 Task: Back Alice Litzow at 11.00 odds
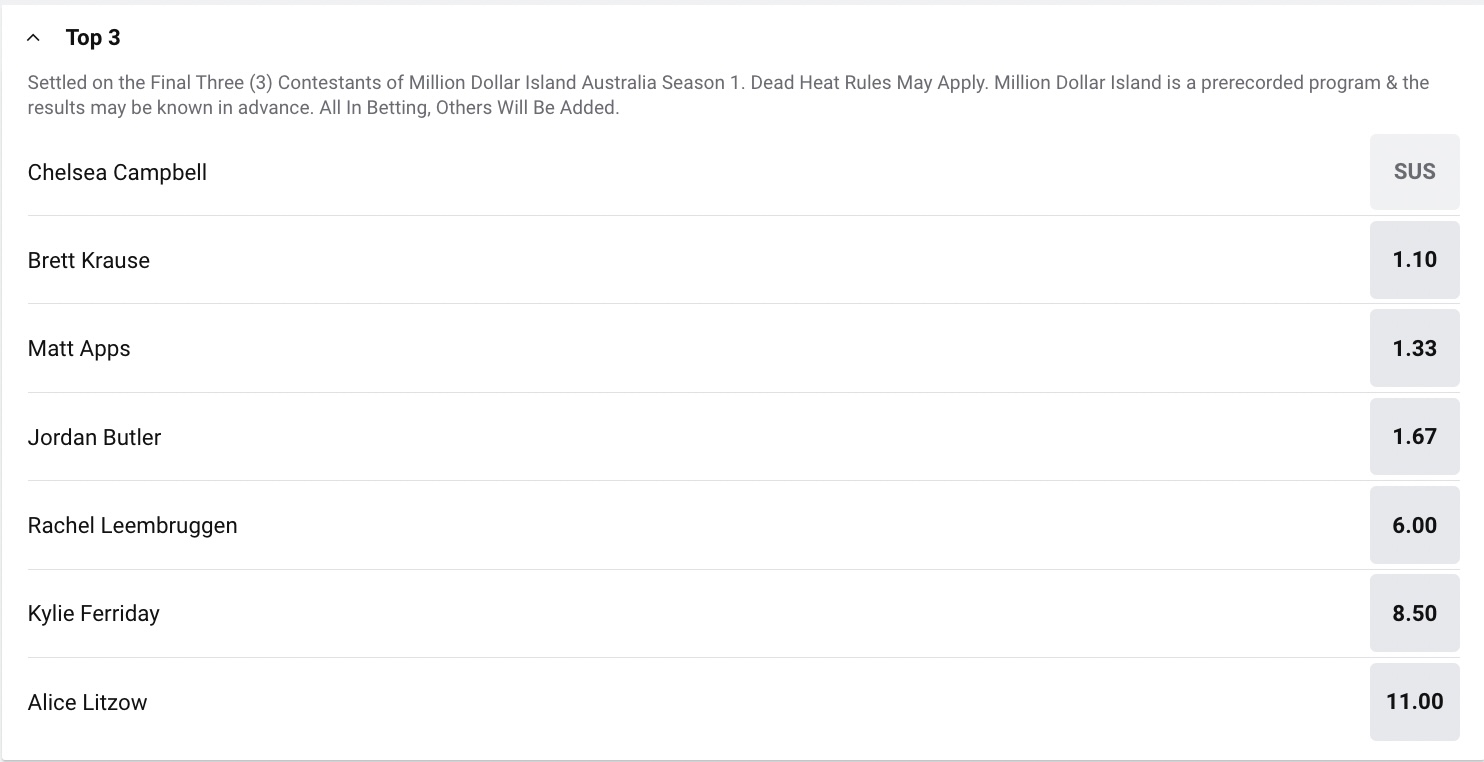1414,702
